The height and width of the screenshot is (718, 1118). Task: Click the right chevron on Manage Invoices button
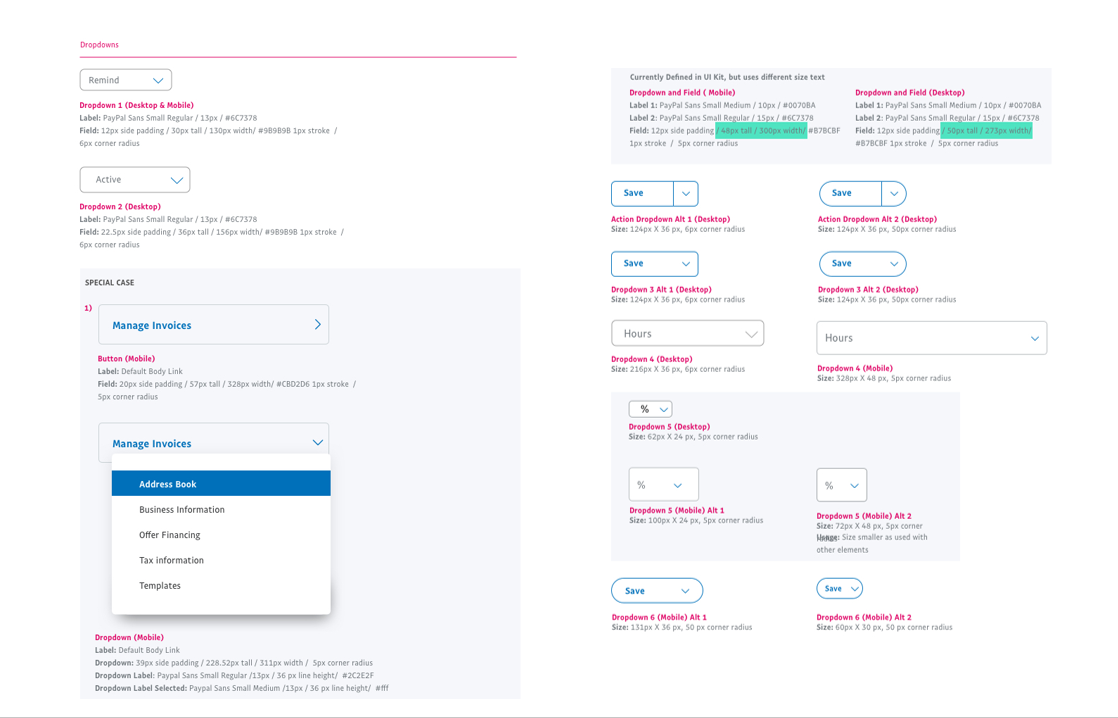[x=317, y=325]
